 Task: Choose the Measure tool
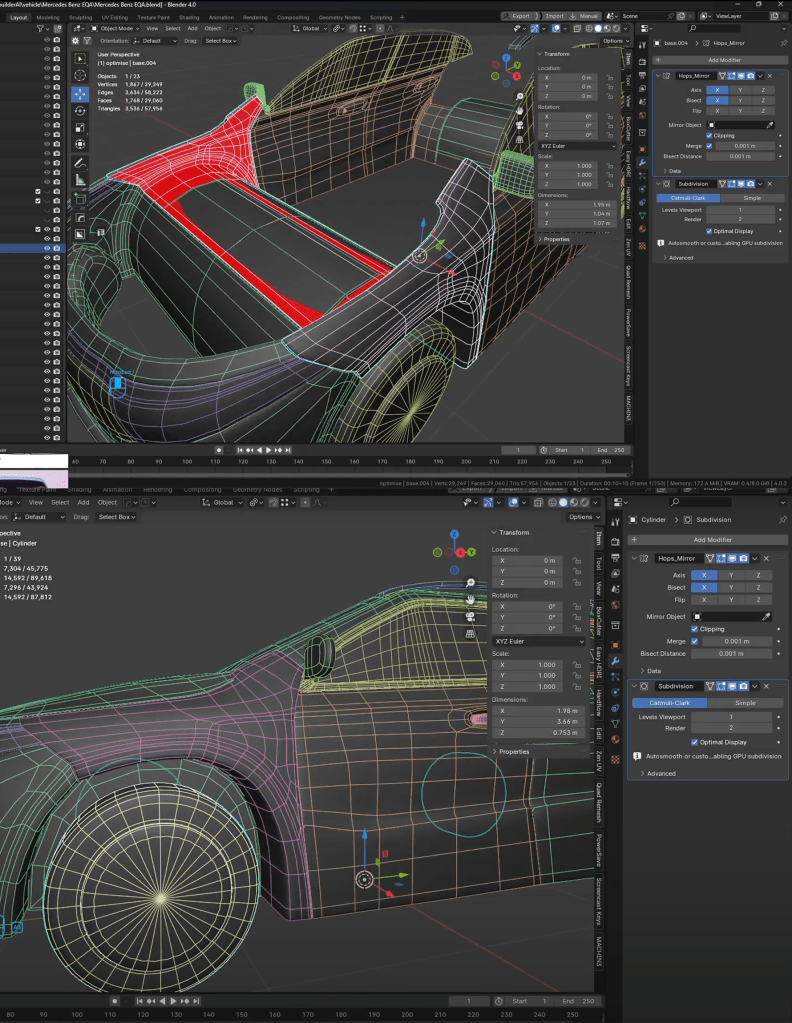81,180
